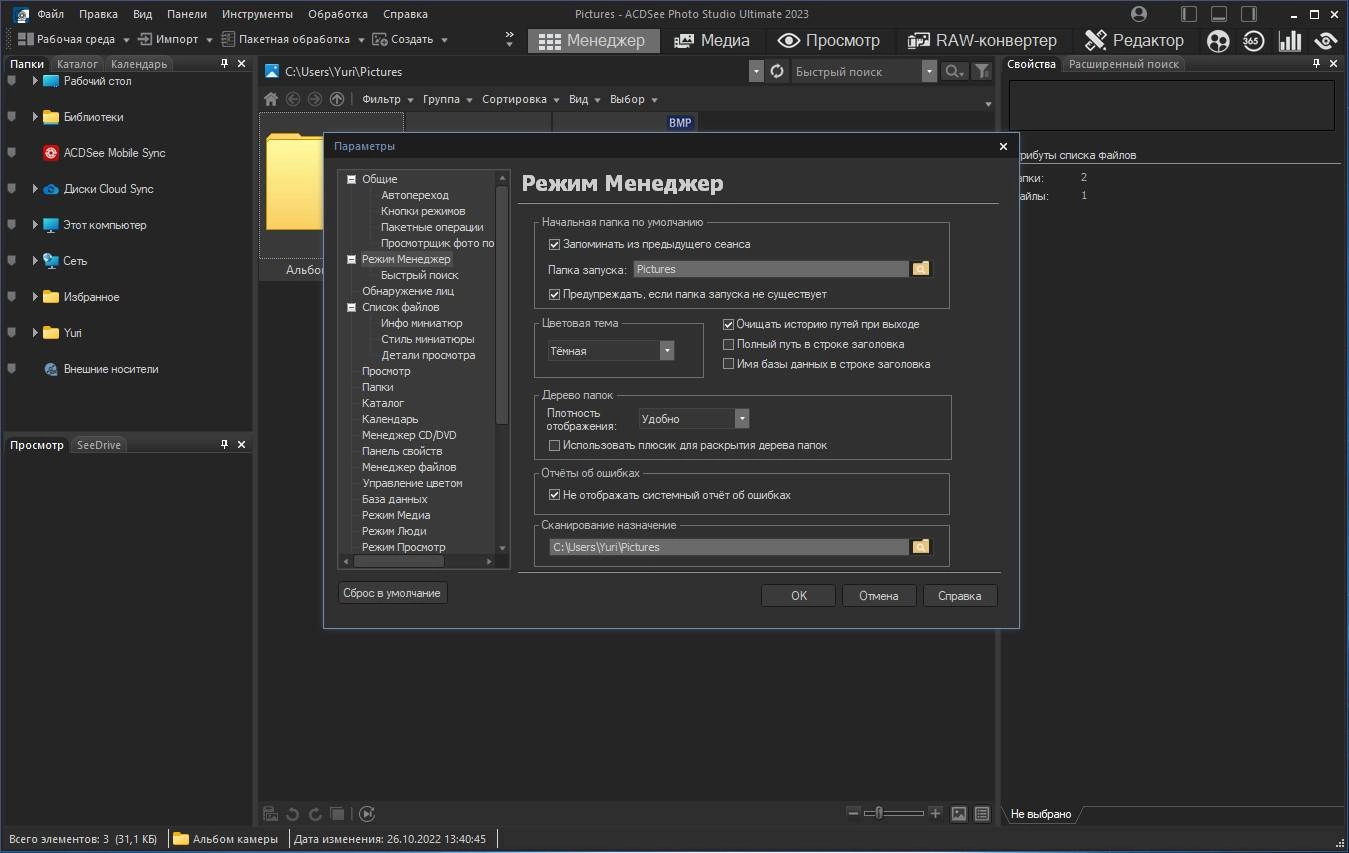Viewport: 1349px width, 853px height.
Task: Navigate up one folder arrow icon
Action: (337, 99)
